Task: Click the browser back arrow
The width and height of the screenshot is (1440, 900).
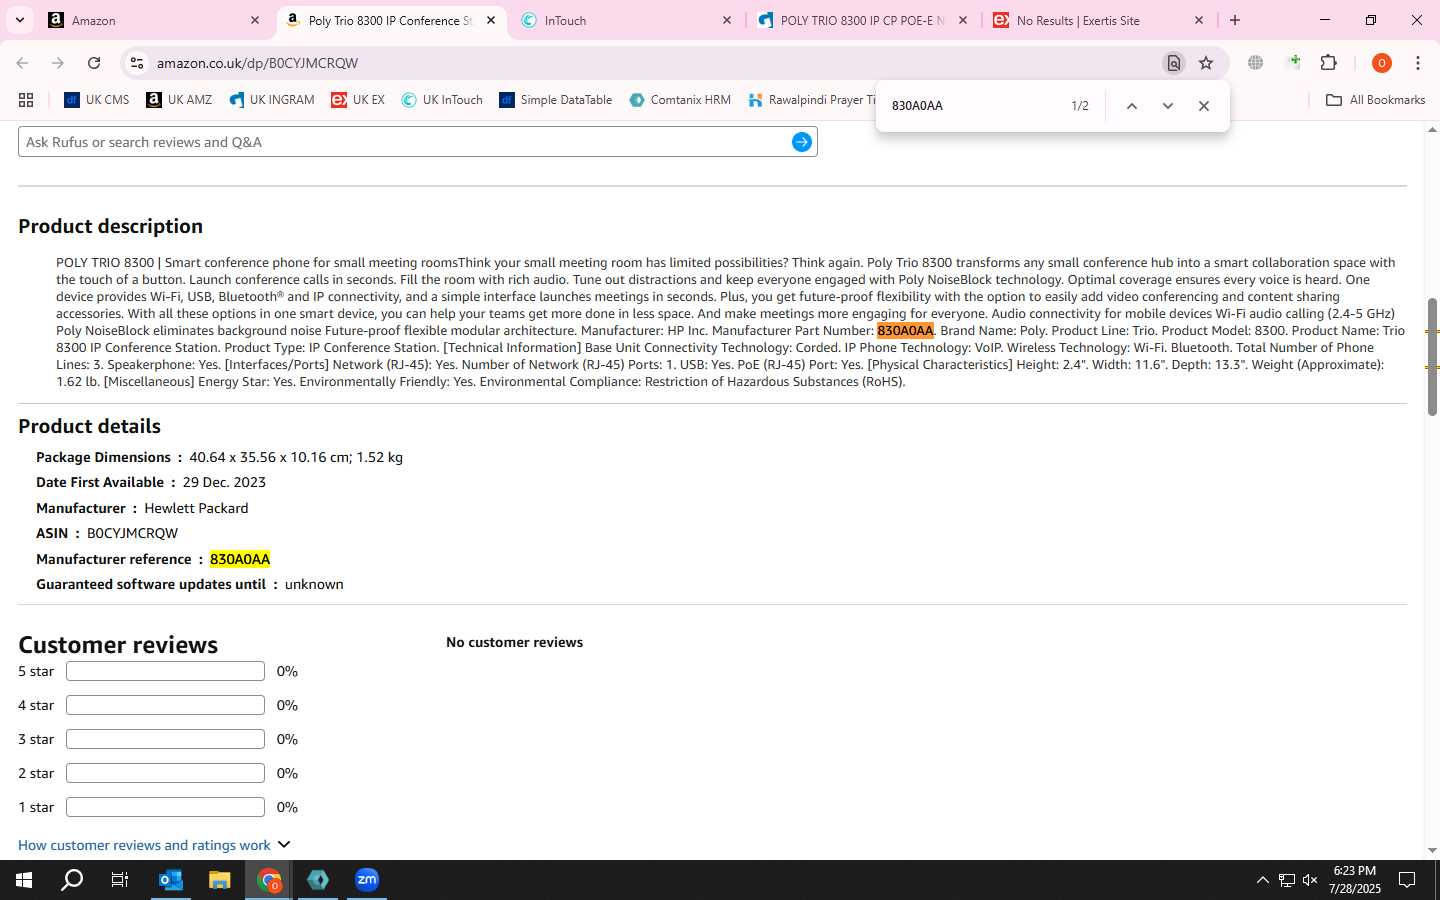Action: click(22, 63)
